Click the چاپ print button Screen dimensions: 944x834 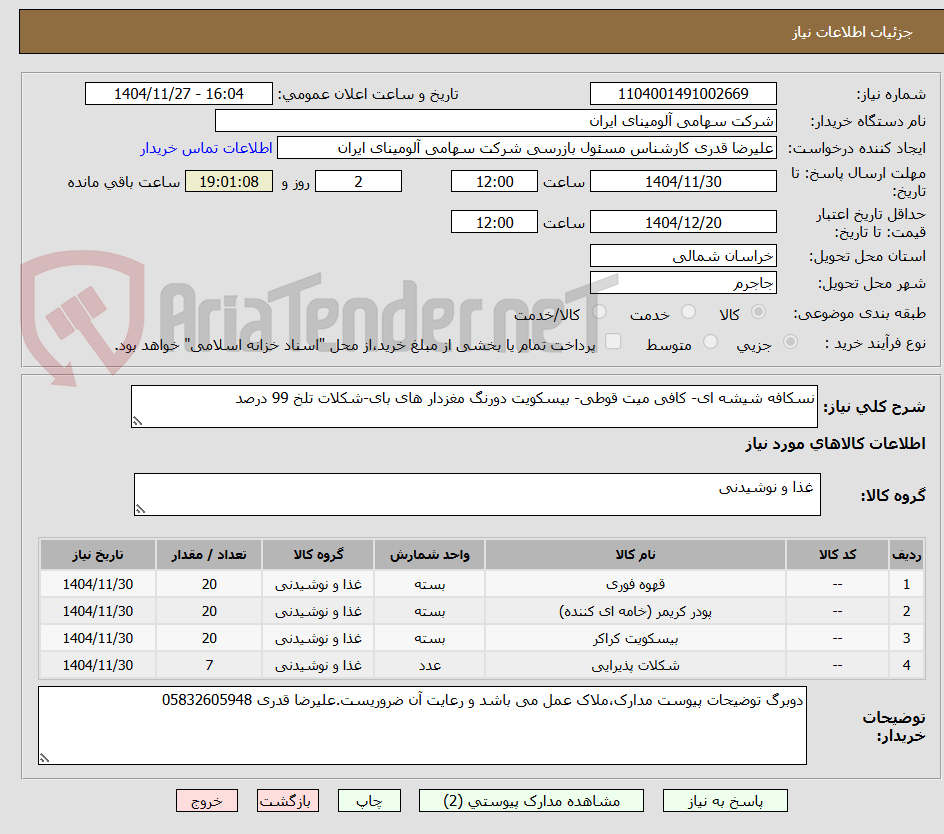tap(369, 801)
